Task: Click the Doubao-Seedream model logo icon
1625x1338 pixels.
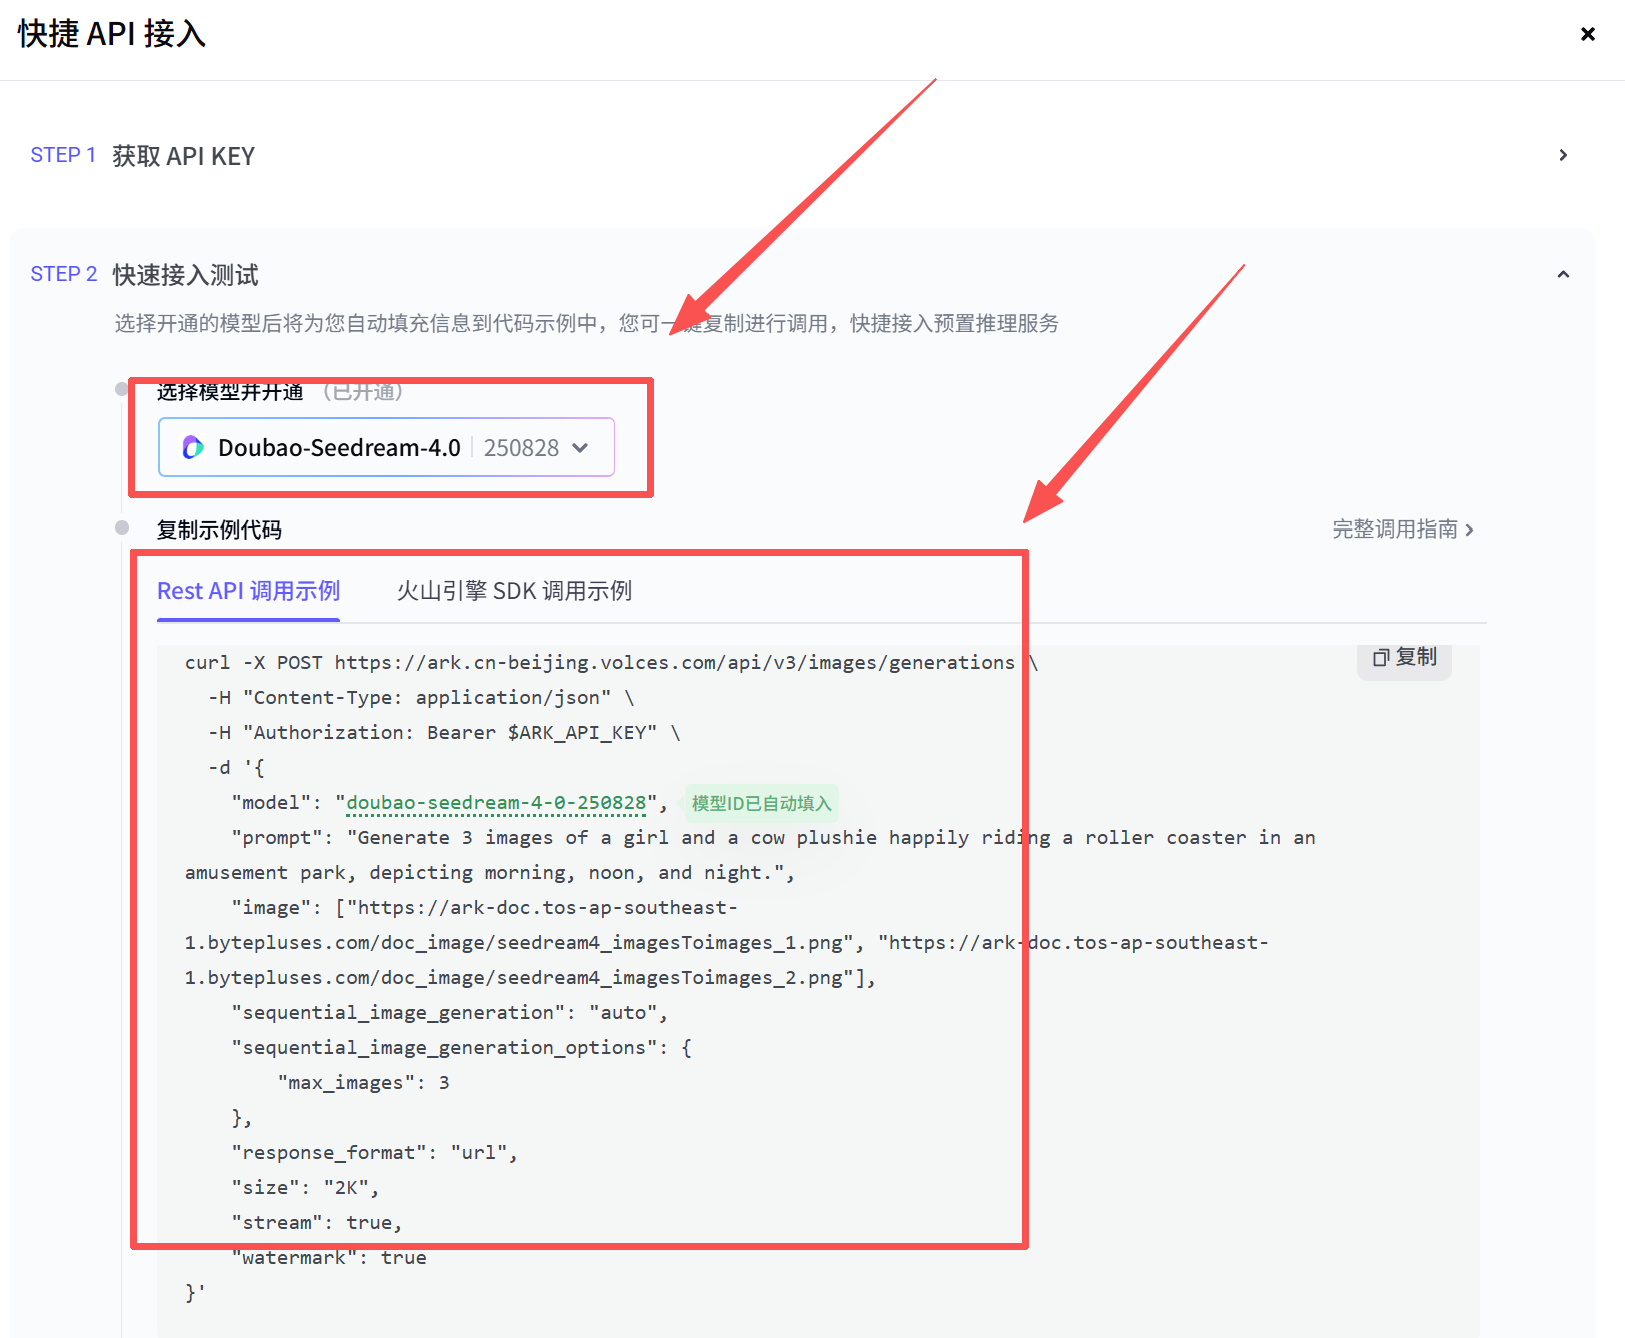Action: click(193, 448)
